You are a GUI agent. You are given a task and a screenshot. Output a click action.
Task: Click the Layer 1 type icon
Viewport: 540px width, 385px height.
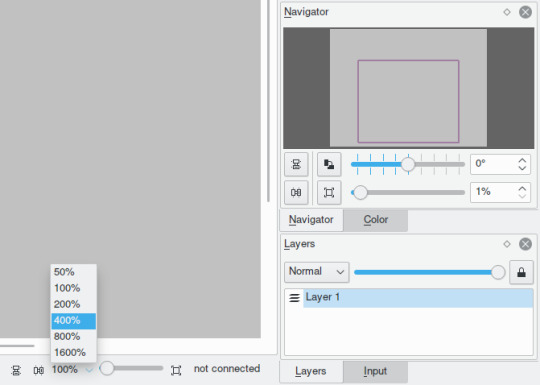[294, 298]
